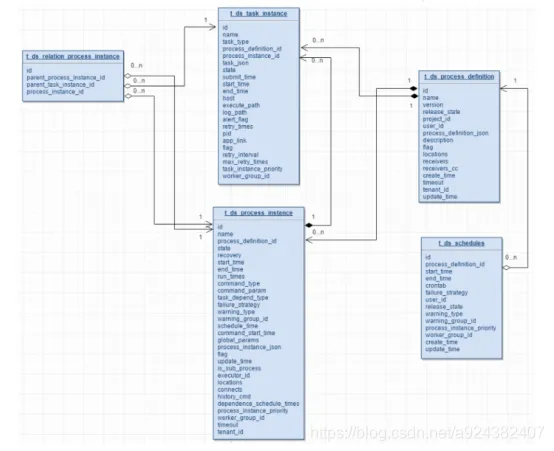Select the t_ds_task_instance table header
Screen dimensions: 554x451
click(259, 14)
